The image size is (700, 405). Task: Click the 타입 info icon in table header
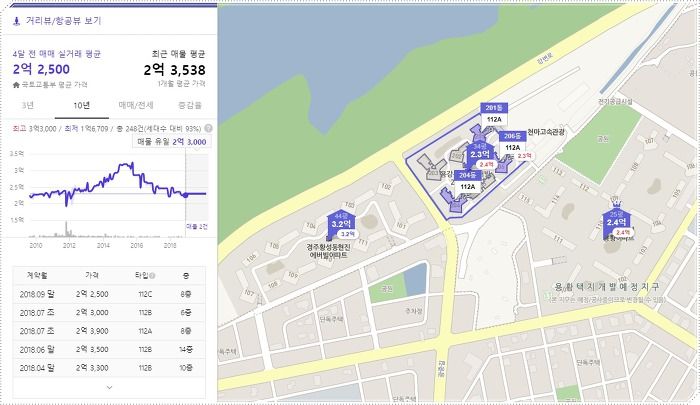point(152,276)
